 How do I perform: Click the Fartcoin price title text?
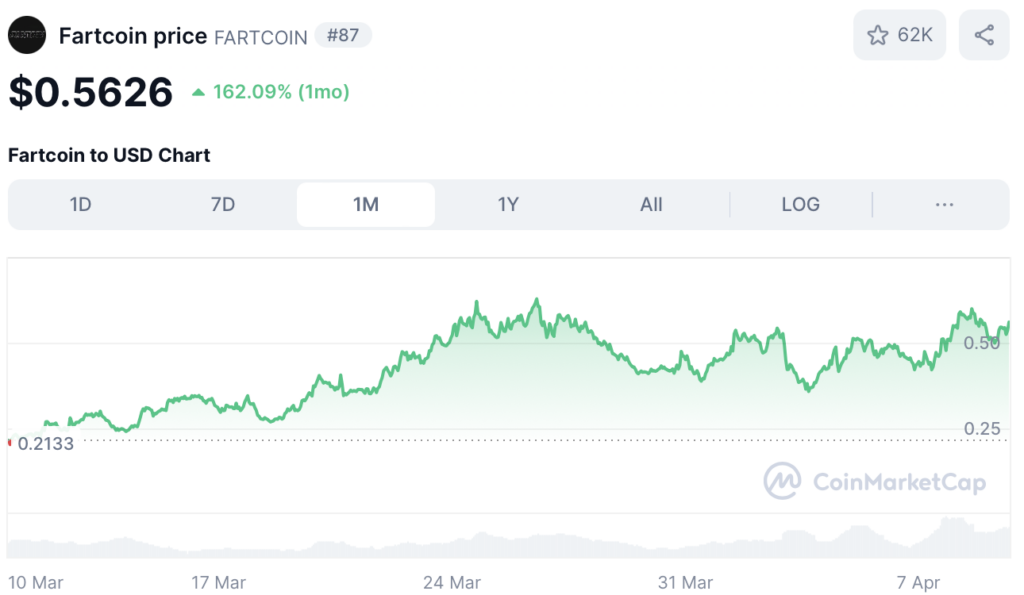(x=133, y=36)
